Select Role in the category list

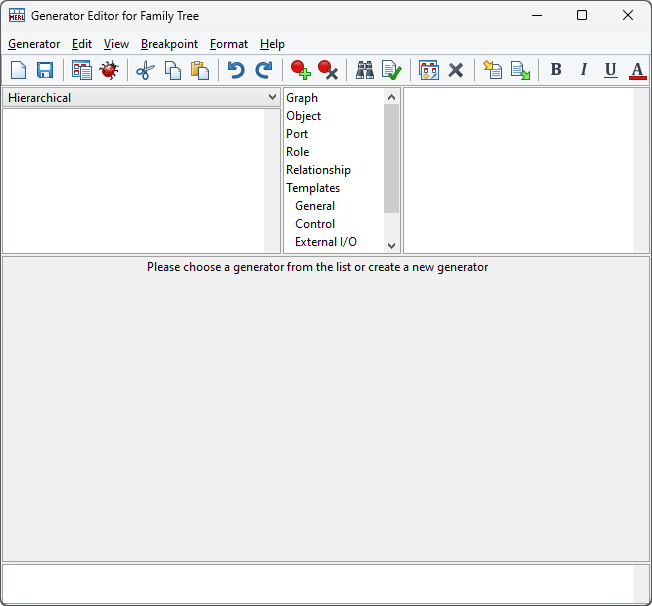pos(298,152)
